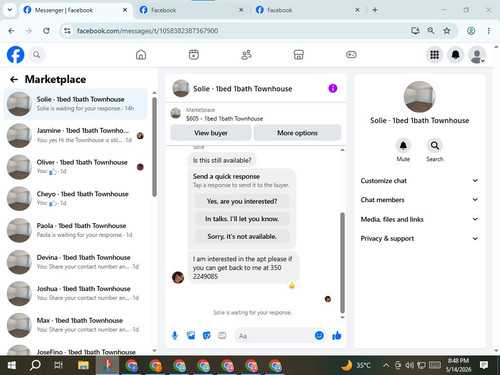
Task: Open Windows notification center
Action: click(484, 365)
